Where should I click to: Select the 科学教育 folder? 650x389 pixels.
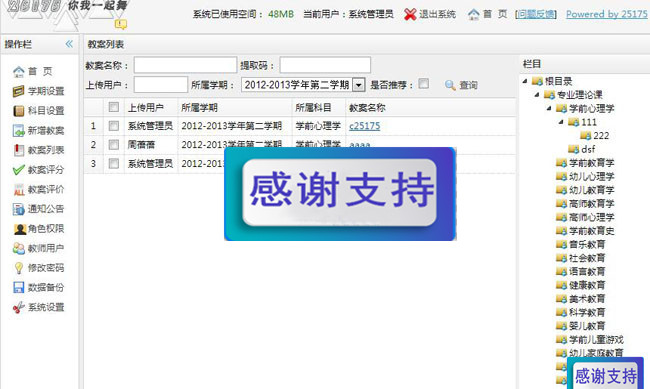[580, 312]
